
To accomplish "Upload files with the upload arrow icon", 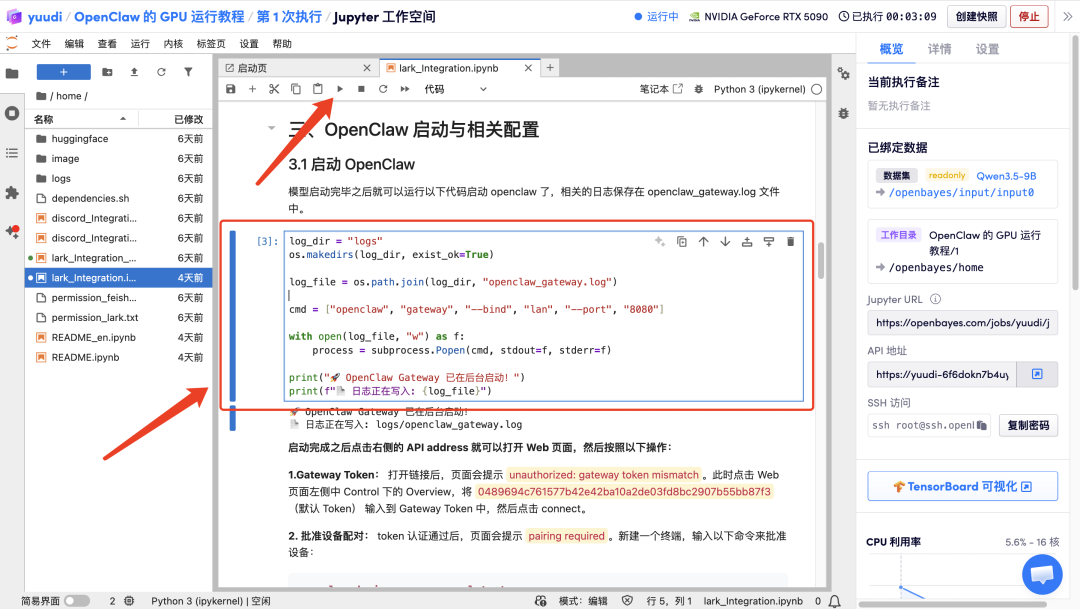I will 134,72.
